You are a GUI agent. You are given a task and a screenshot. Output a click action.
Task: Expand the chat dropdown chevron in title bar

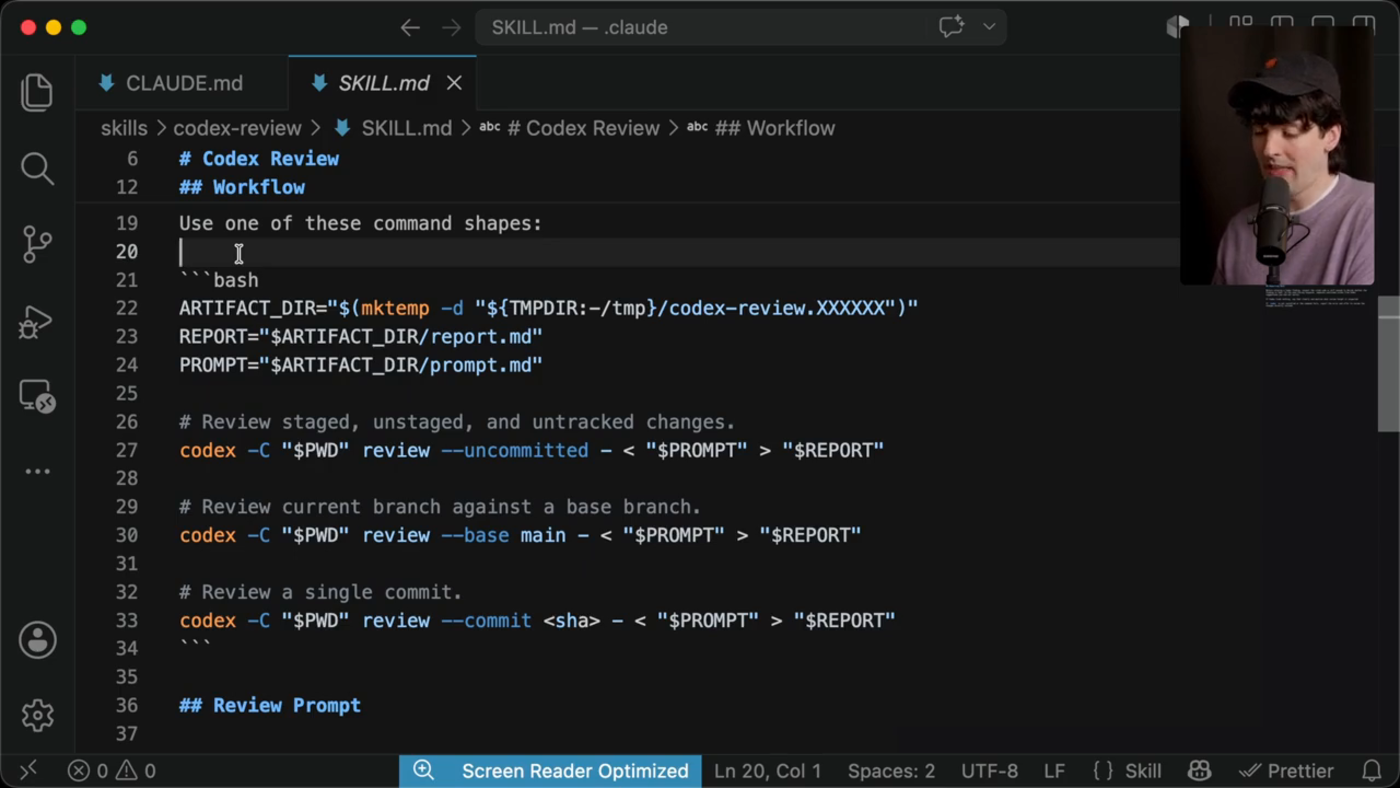coord(989,27)
